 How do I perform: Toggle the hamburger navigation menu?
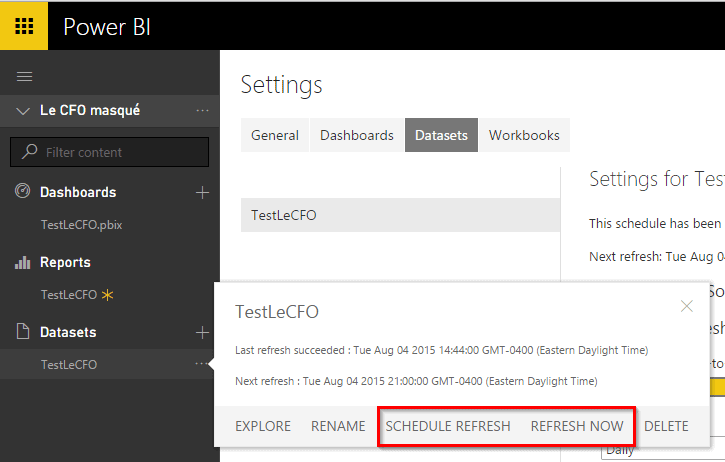pyautogui.click(x=24, y=76)
